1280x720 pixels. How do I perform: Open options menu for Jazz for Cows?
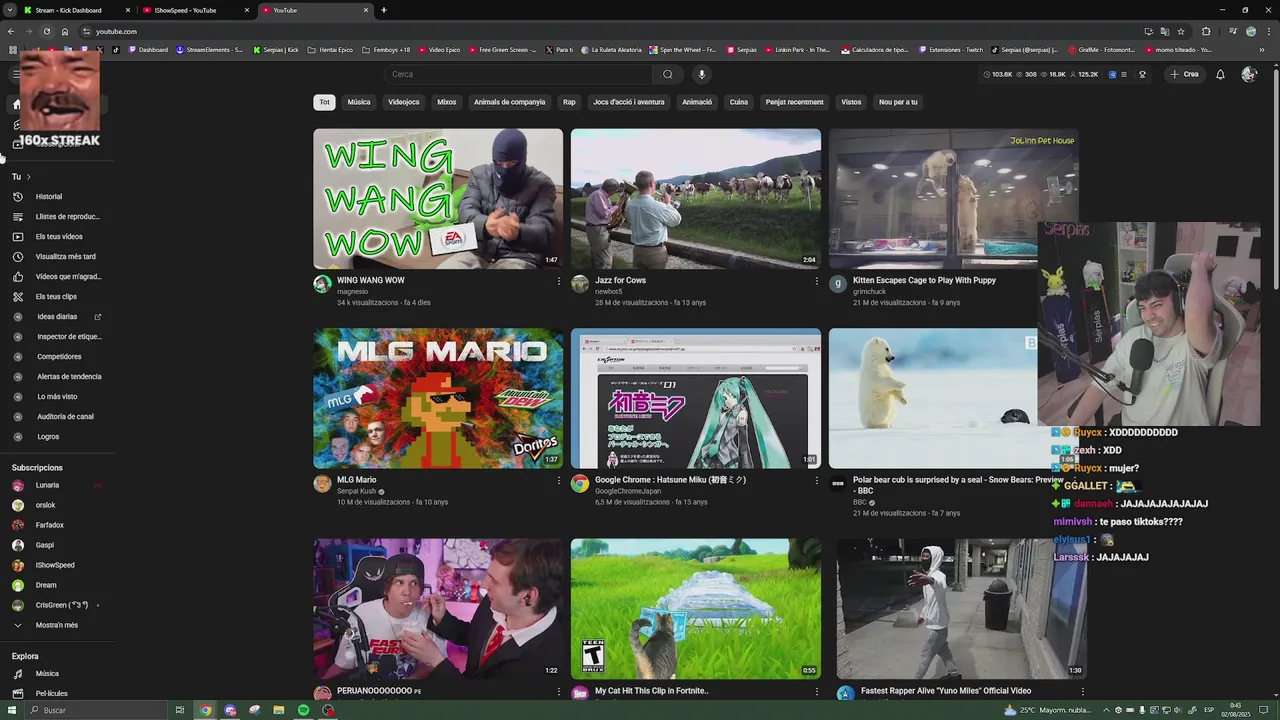pyautogui.click(x=816, y=281)
